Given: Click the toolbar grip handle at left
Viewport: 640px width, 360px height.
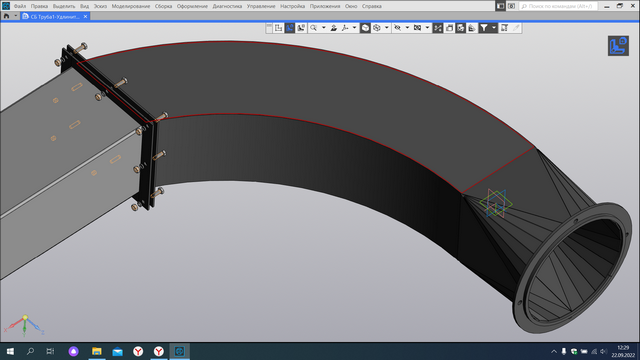Looking at the screenshot, I should click(269, 28).
